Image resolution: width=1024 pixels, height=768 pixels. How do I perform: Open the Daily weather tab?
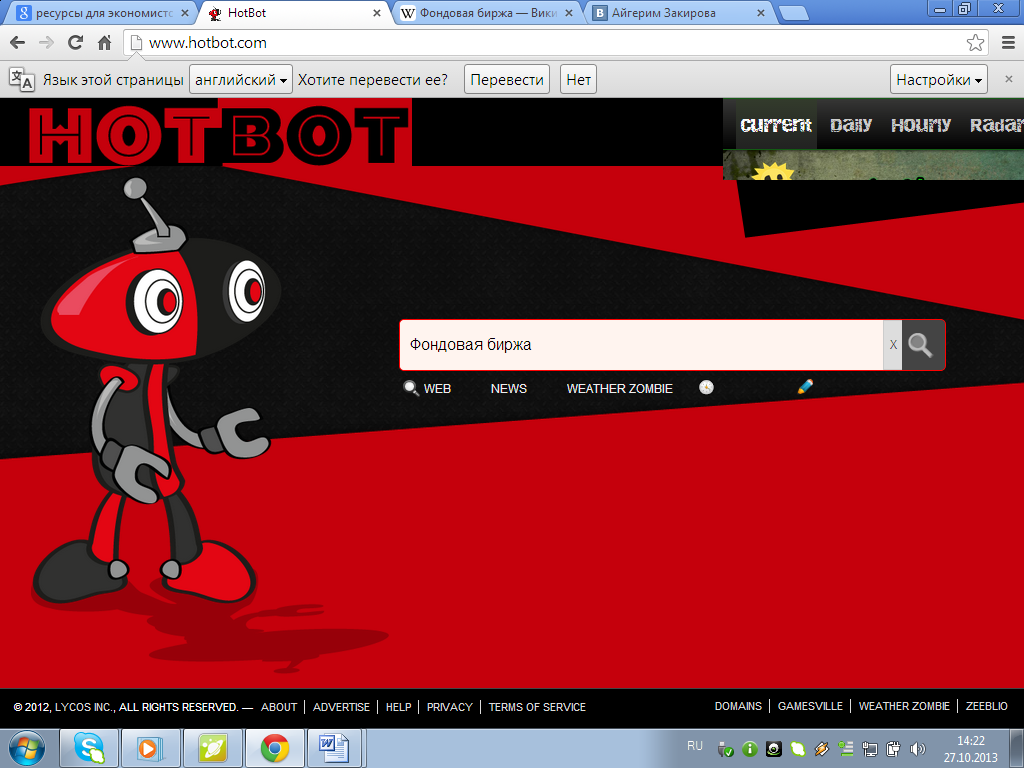point(850,125)
